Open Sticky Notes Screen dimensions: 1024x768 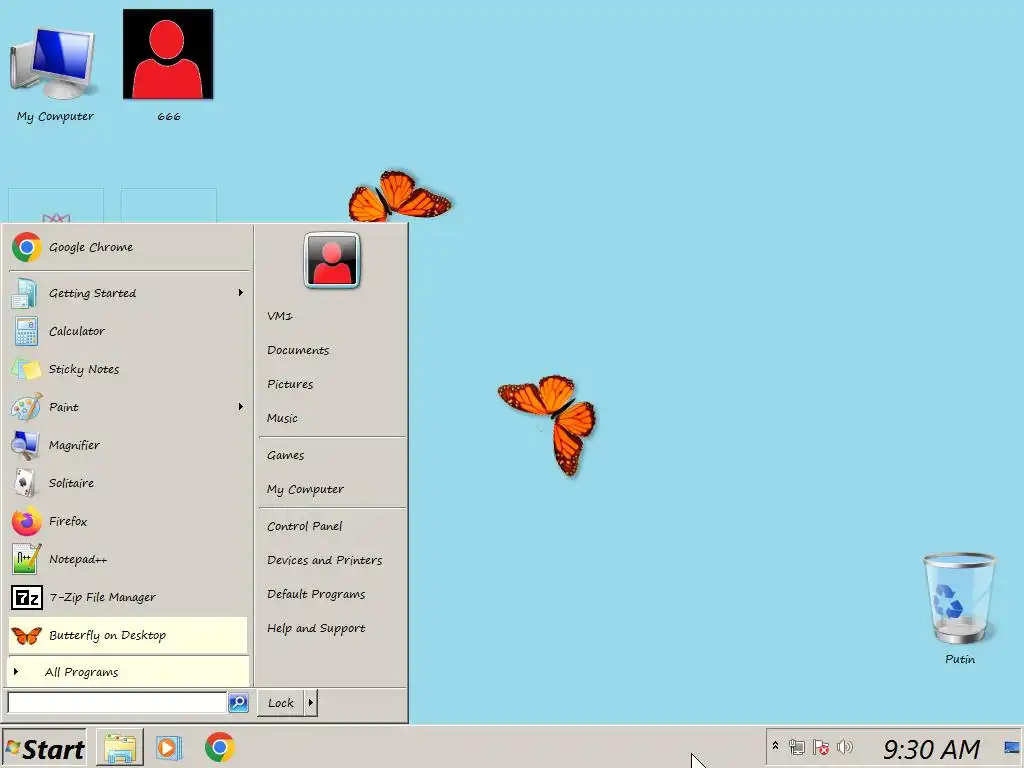pos(129,369)
